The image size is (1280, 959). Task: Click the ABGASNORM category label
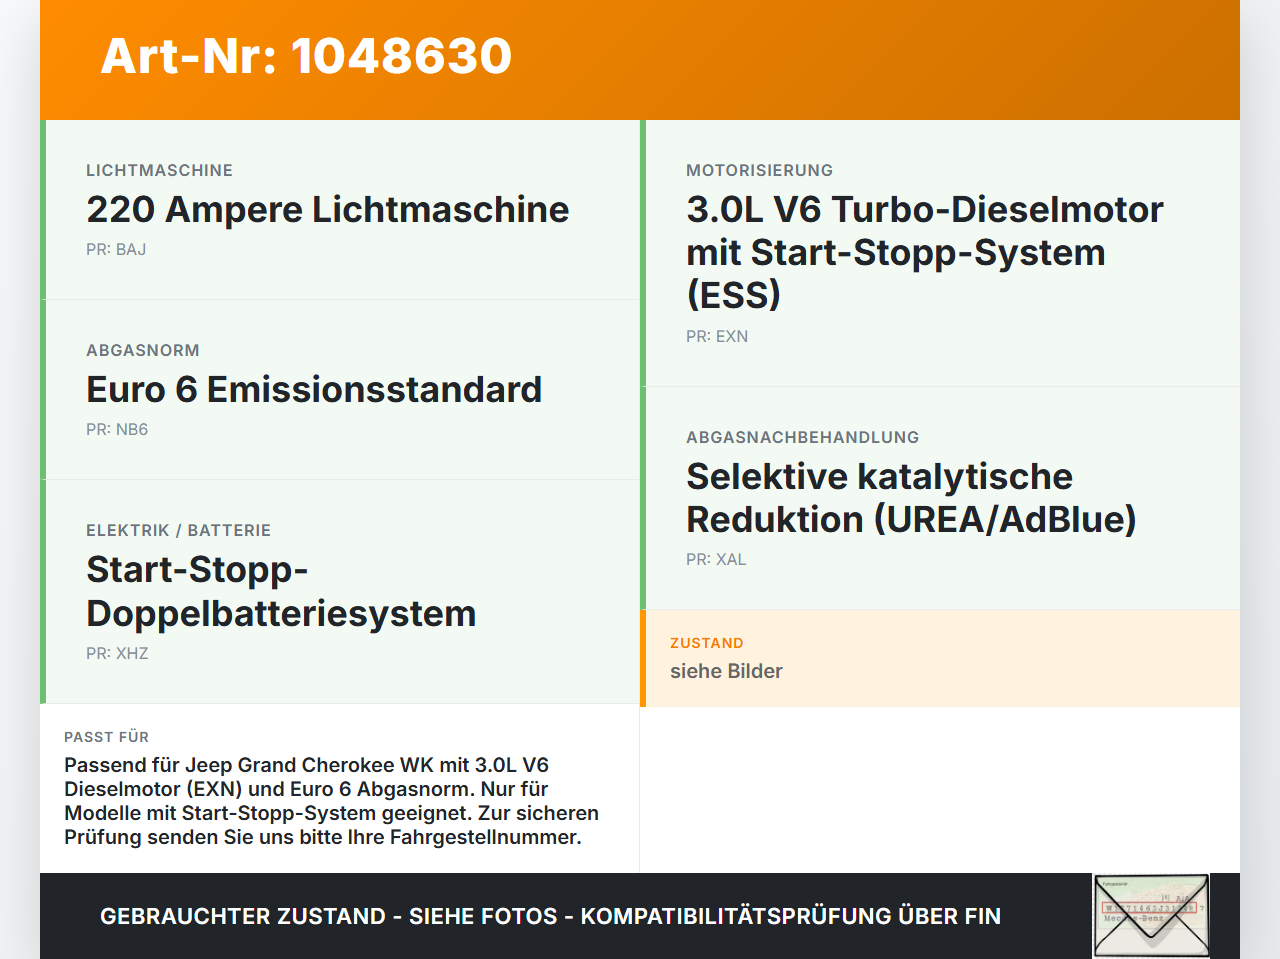pos(143,350)
